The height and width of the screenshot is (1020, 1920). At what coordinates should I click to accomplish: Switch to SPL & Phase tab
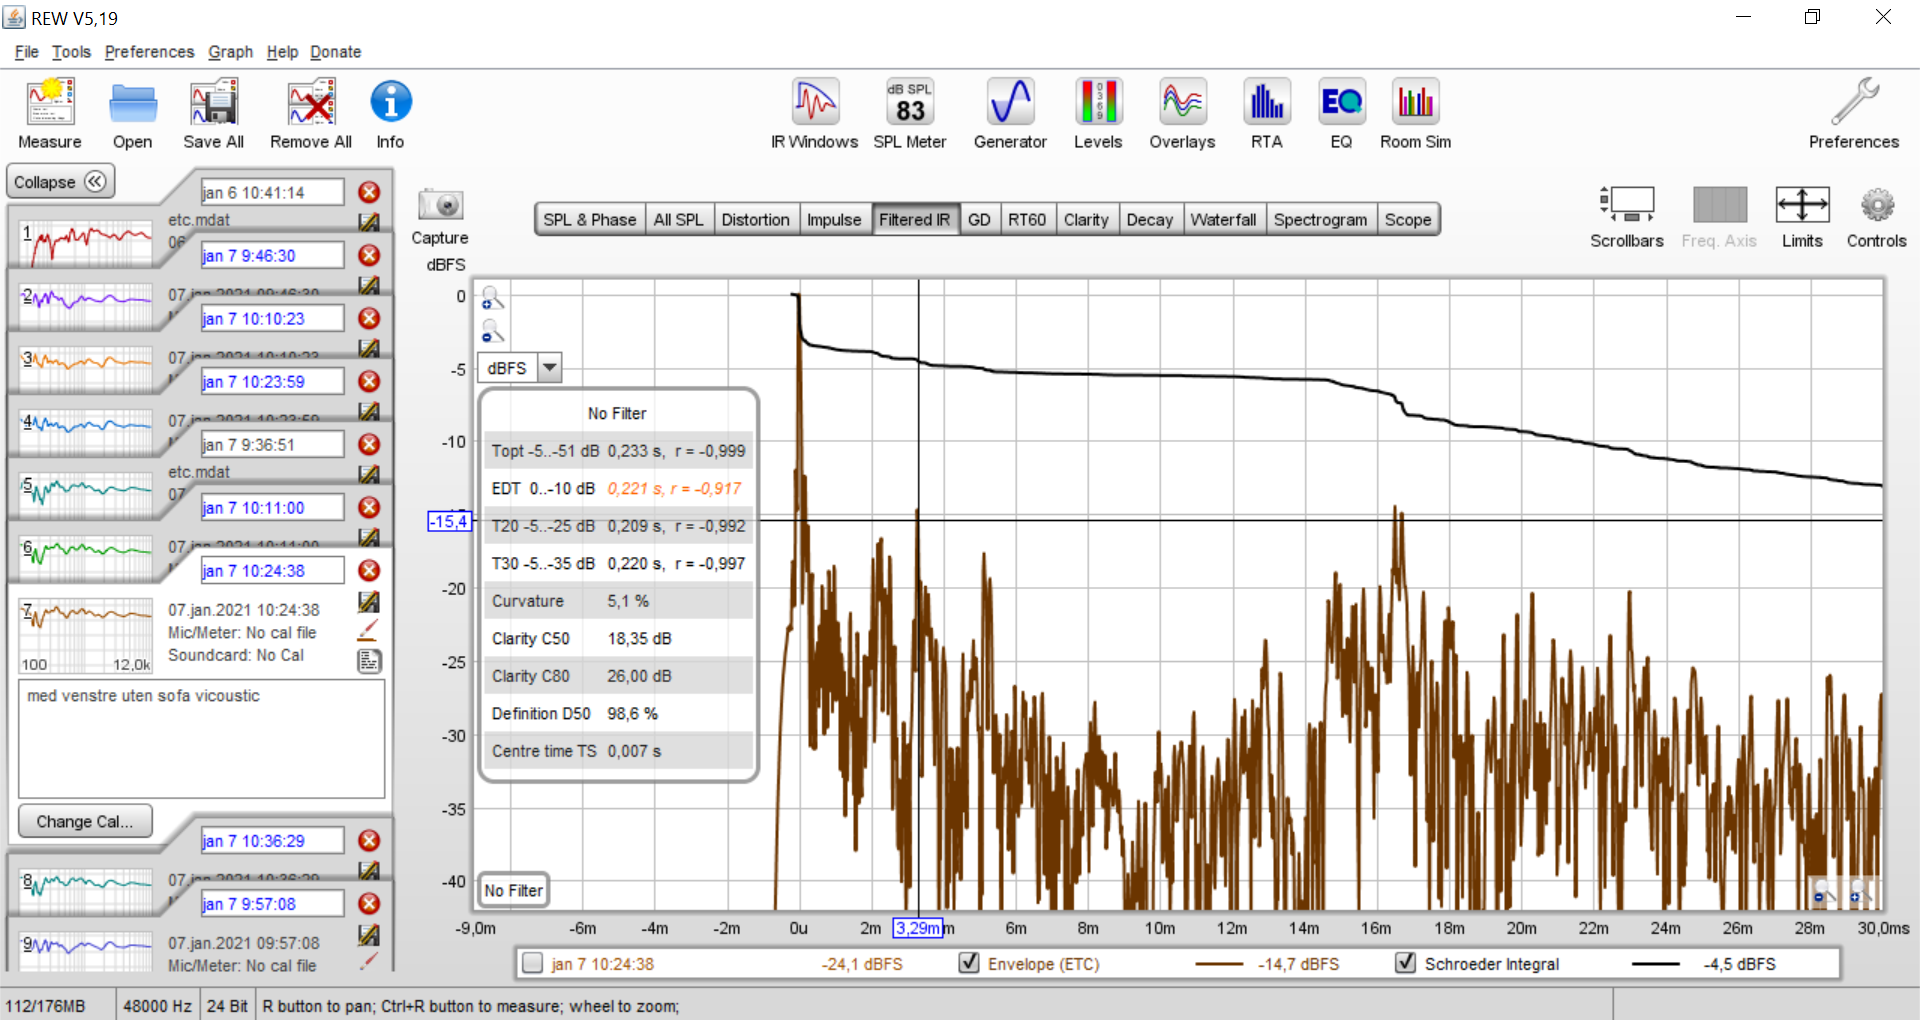590,220
